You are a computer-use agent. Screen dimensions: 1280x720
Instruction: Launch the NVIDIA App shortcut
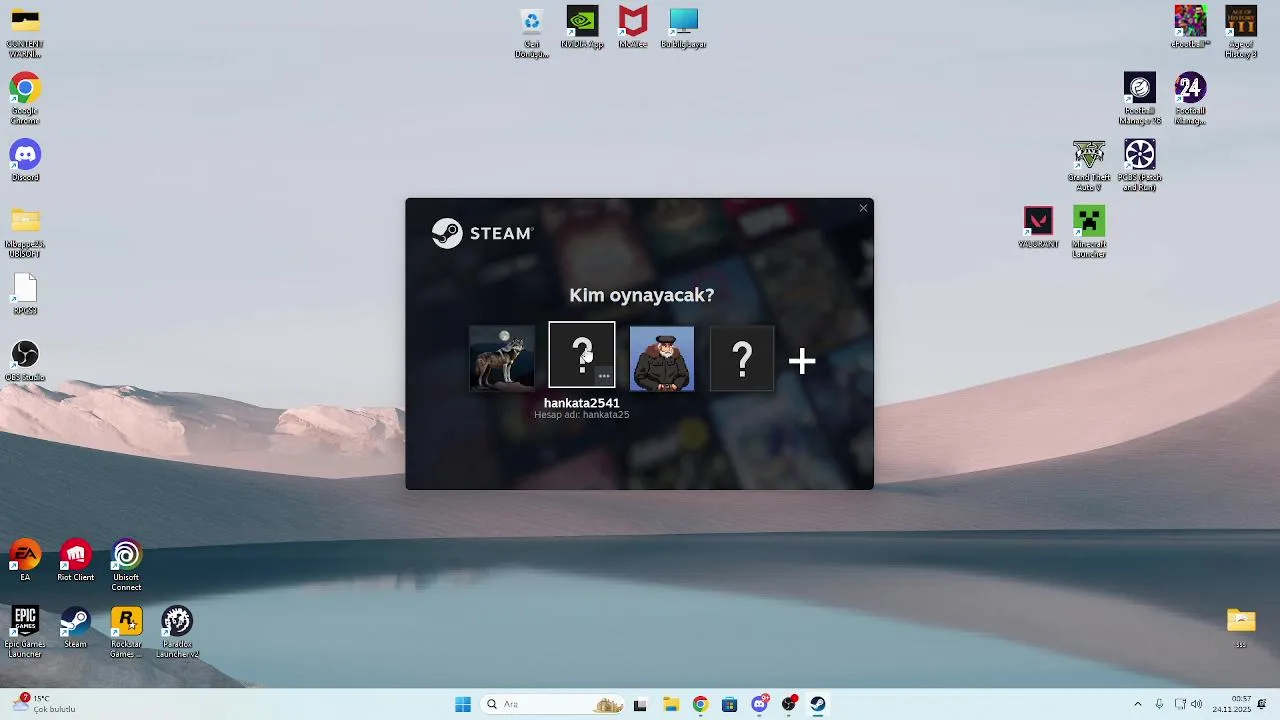click(x=582, y=27)
